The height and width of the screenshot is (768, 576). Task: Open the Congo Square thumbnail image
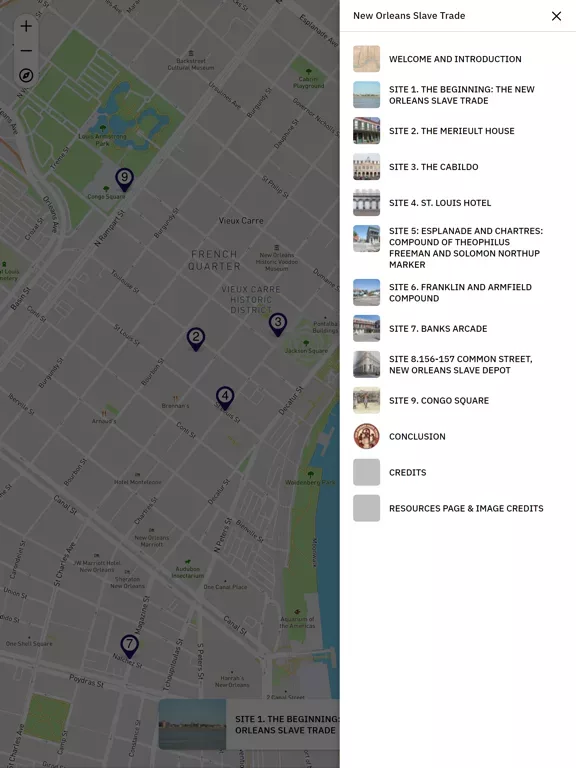click(366, 400)
